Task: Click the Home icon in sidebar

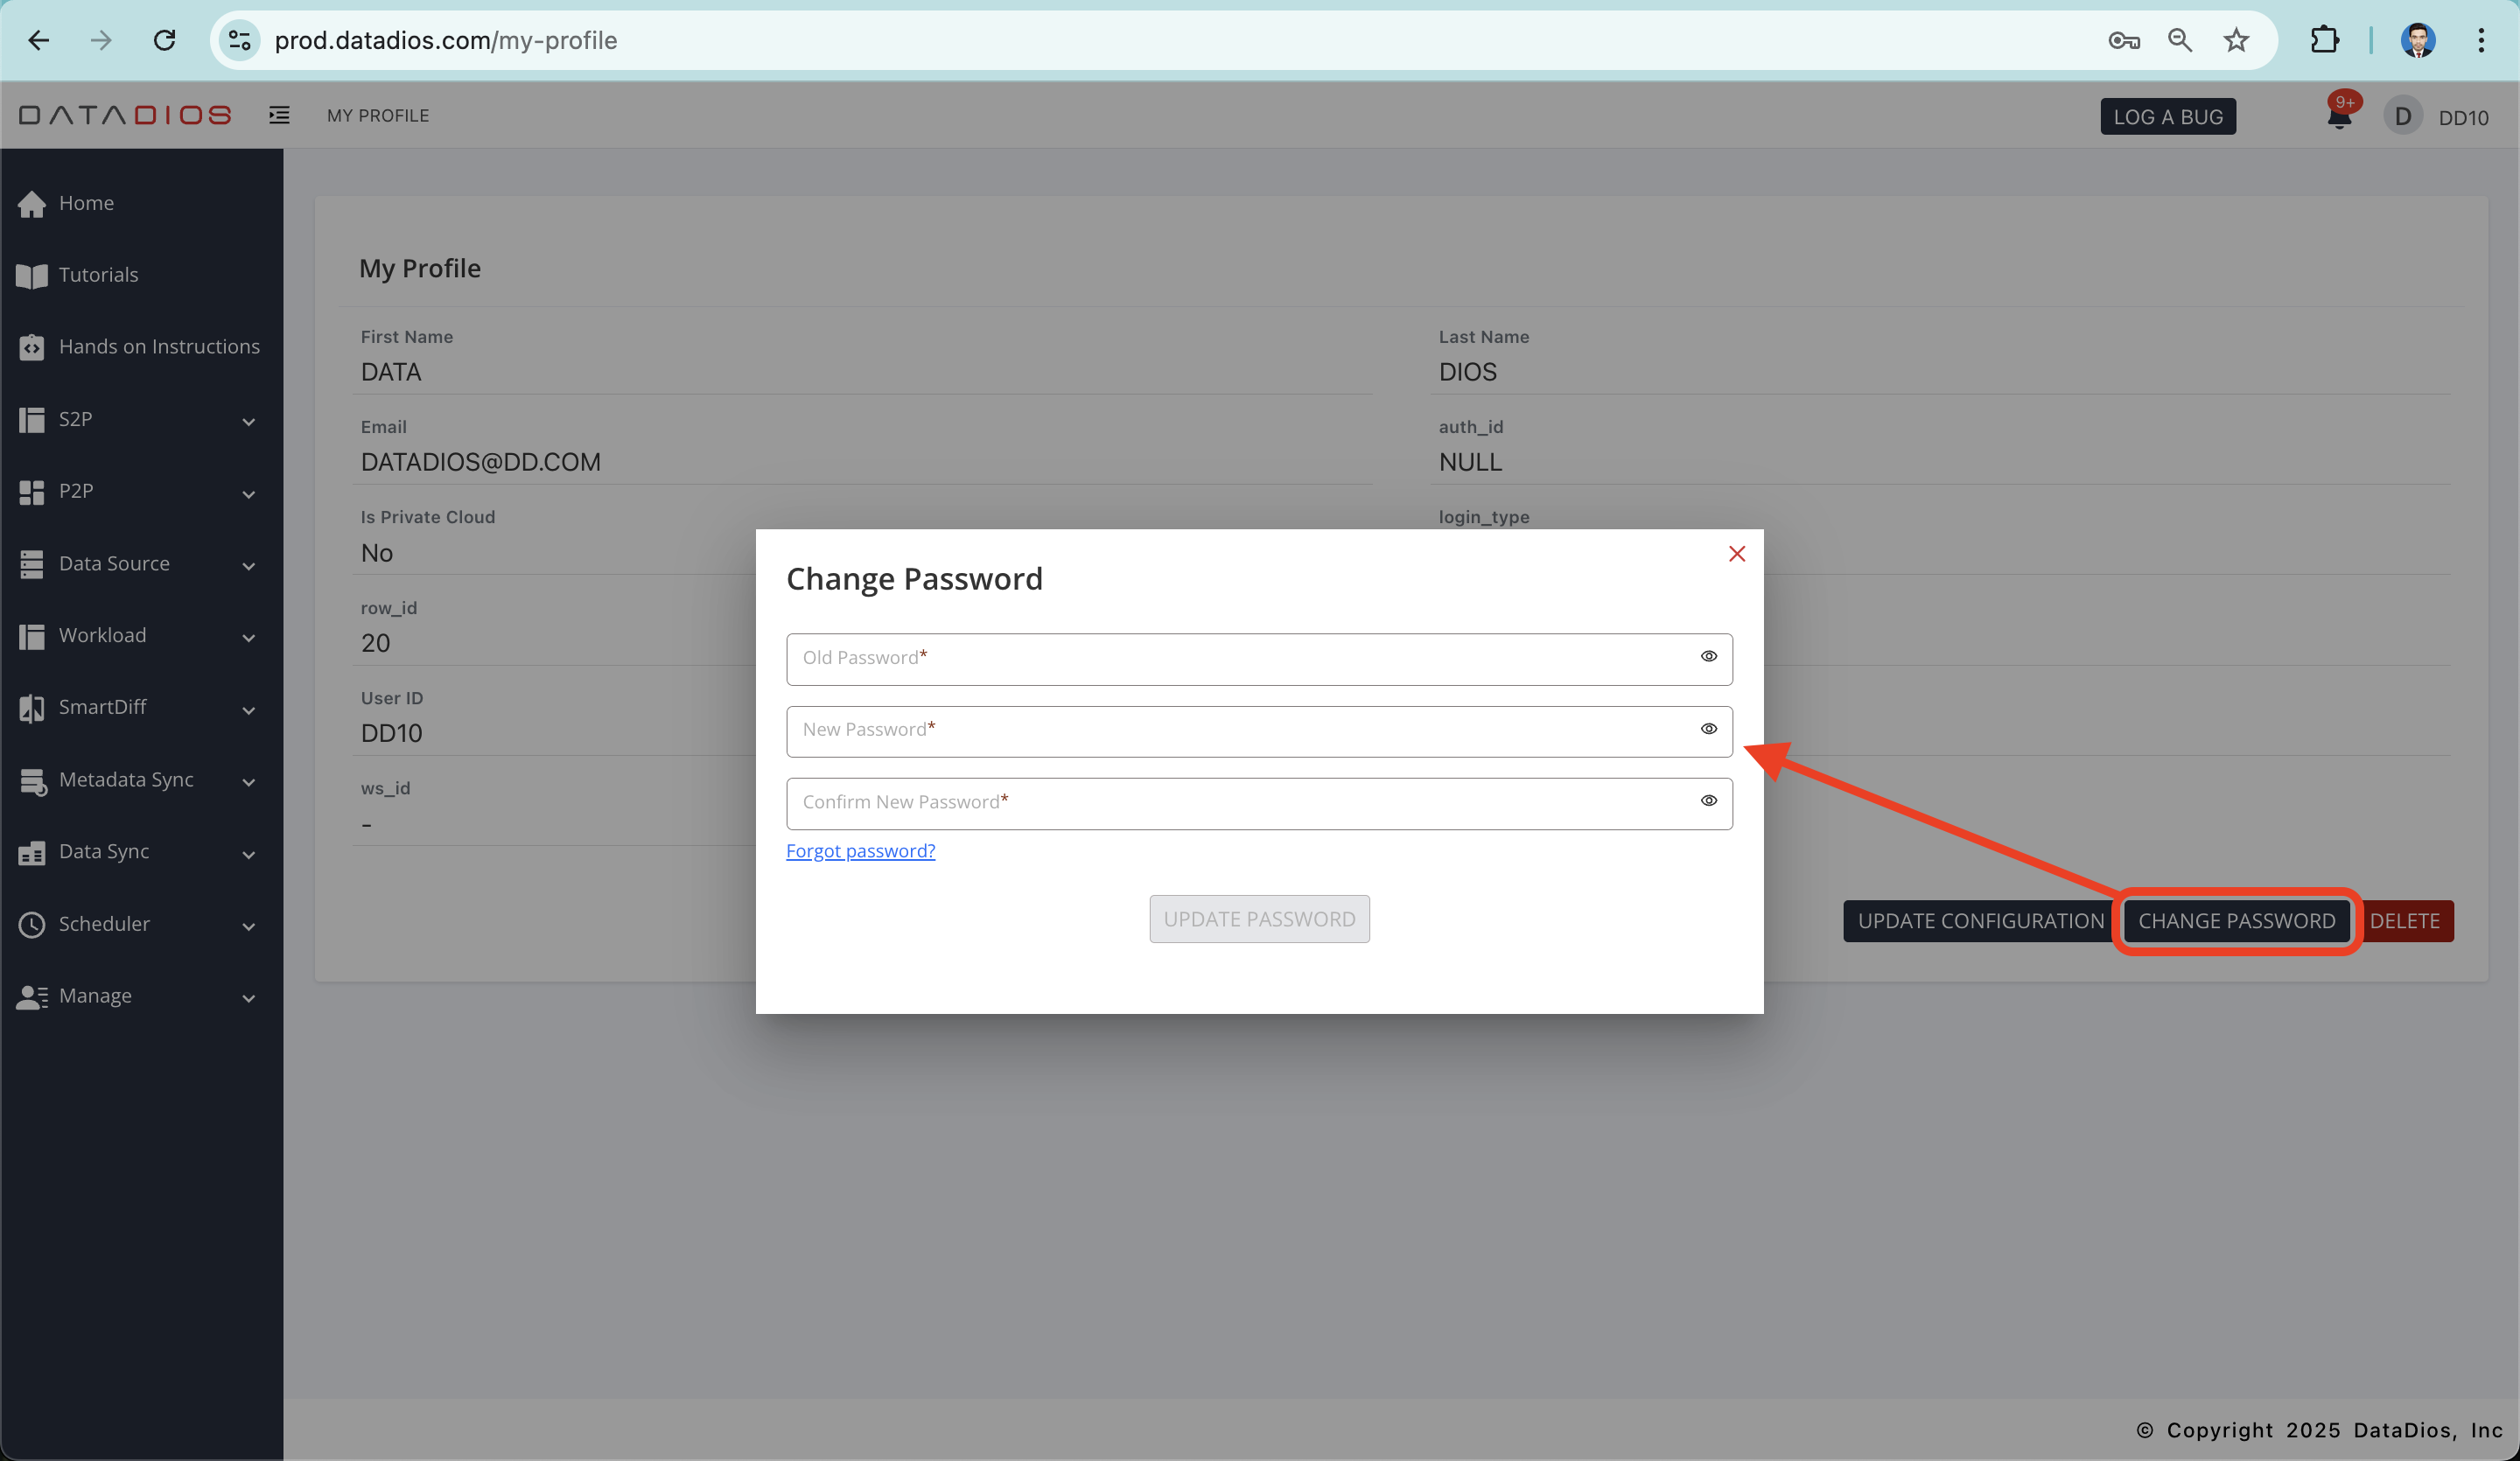Action: coord(32,203)
